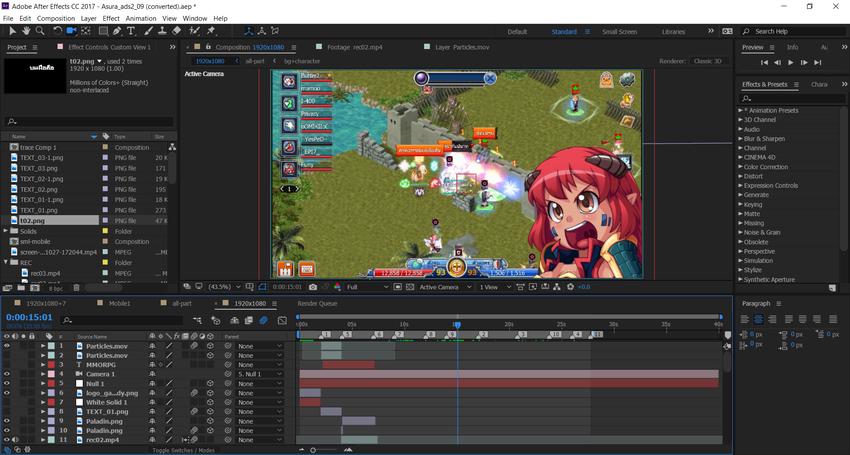Select the Horizontal Type tool
The height and width of the screenshot is (455, 850).
(x=131, y=31)
